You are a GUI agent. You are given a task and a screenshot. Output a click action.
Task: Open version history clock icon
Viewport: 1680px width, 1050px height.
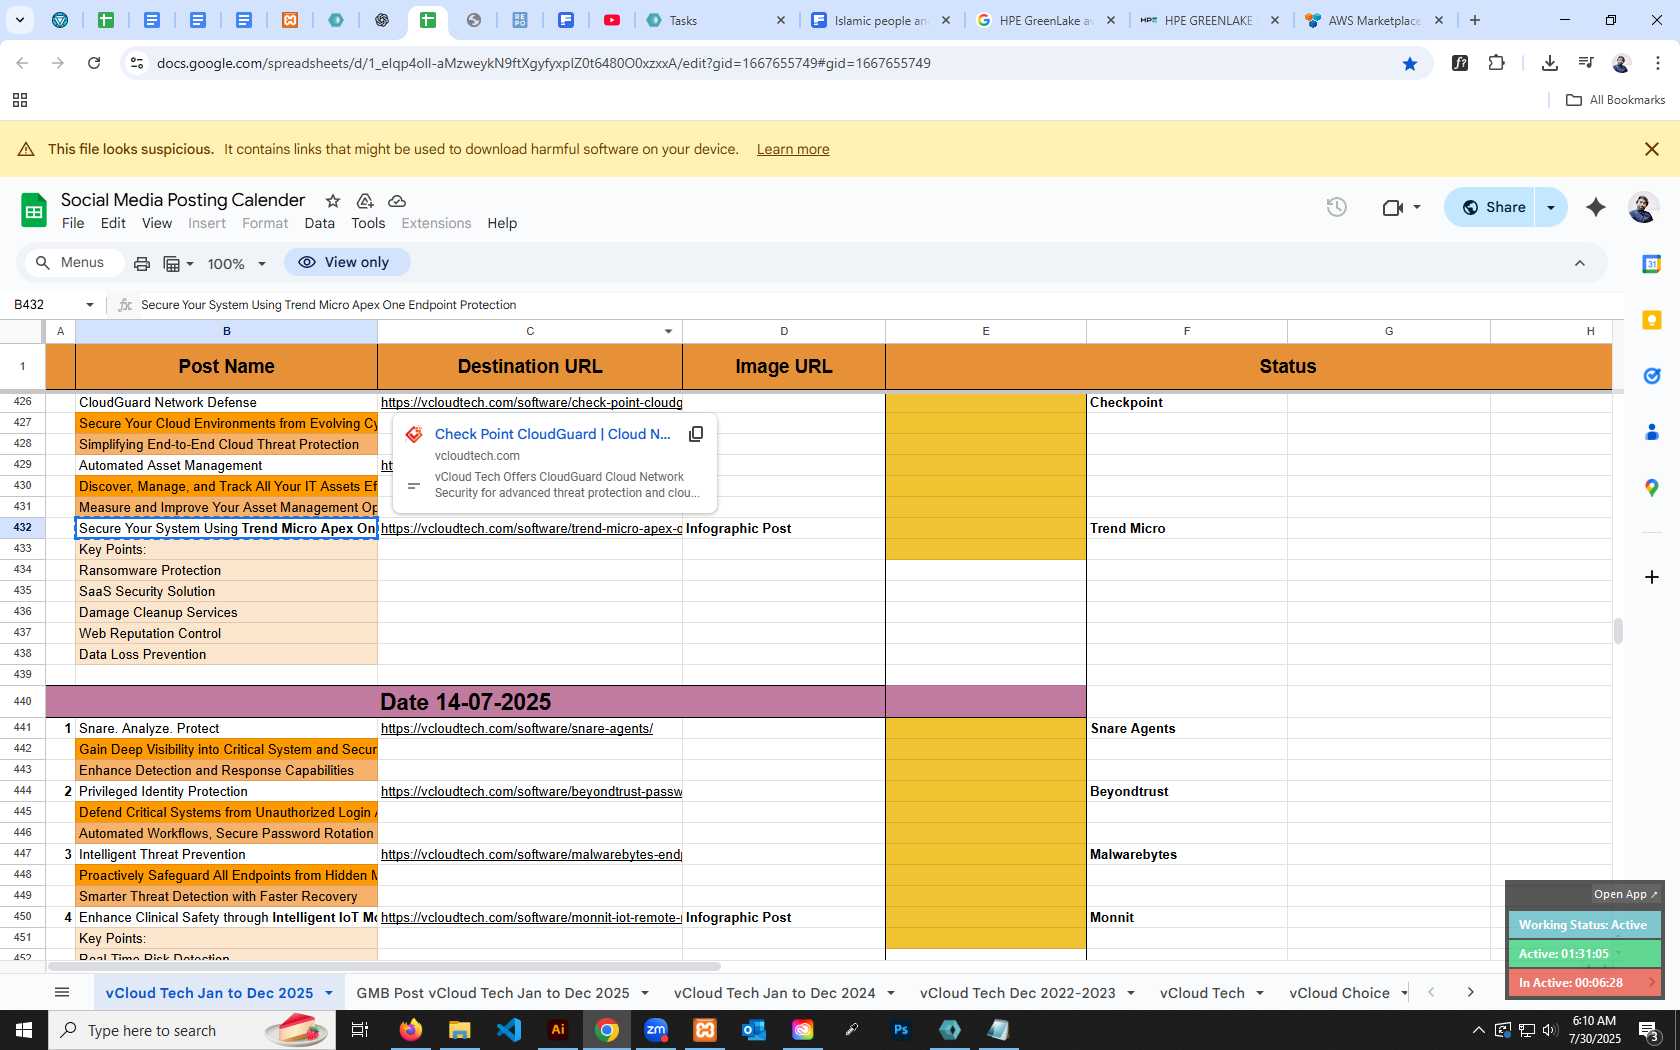click(x=1336, y=207)
